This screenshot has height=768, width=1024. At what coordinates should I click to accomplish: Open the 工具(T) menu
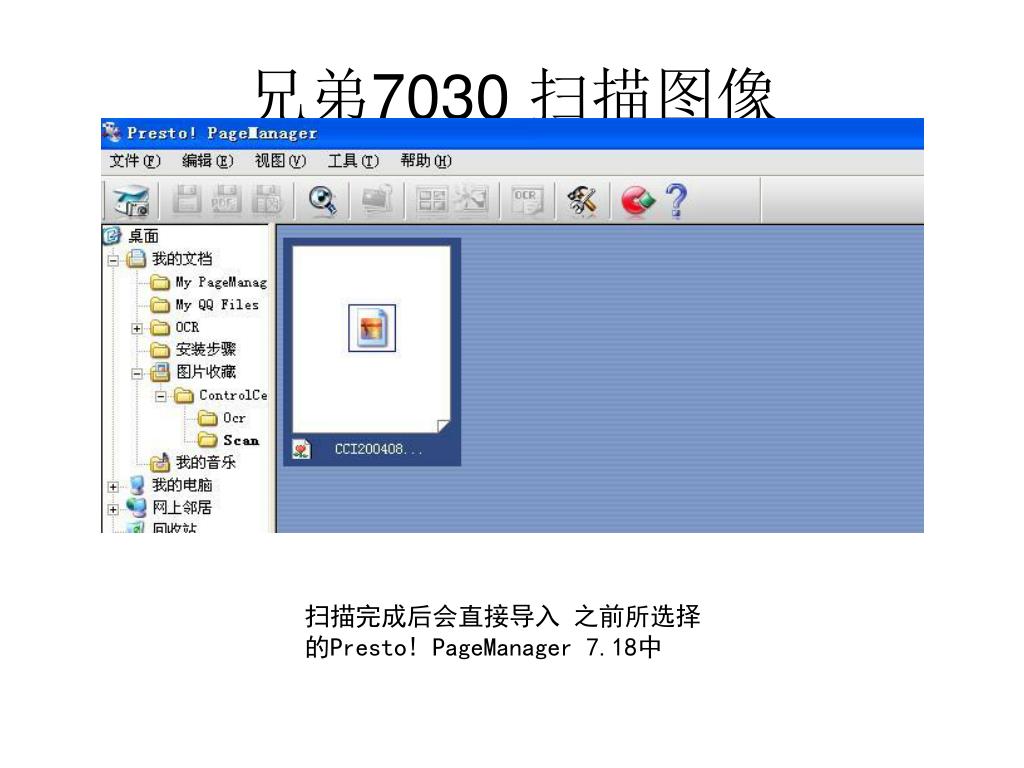point(353,161)
